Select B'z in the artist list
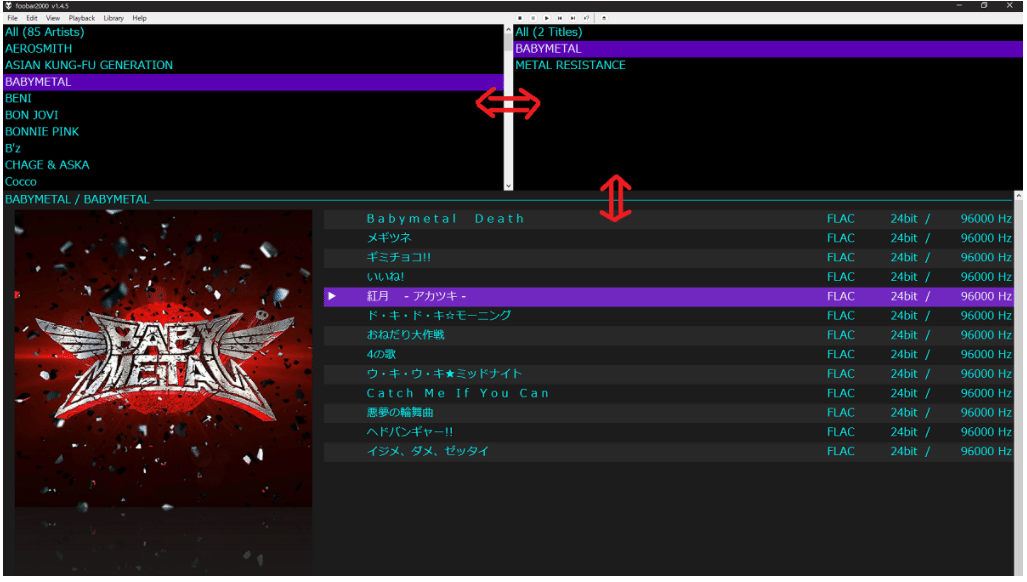 pyautogui.click(x=253, y=148)
